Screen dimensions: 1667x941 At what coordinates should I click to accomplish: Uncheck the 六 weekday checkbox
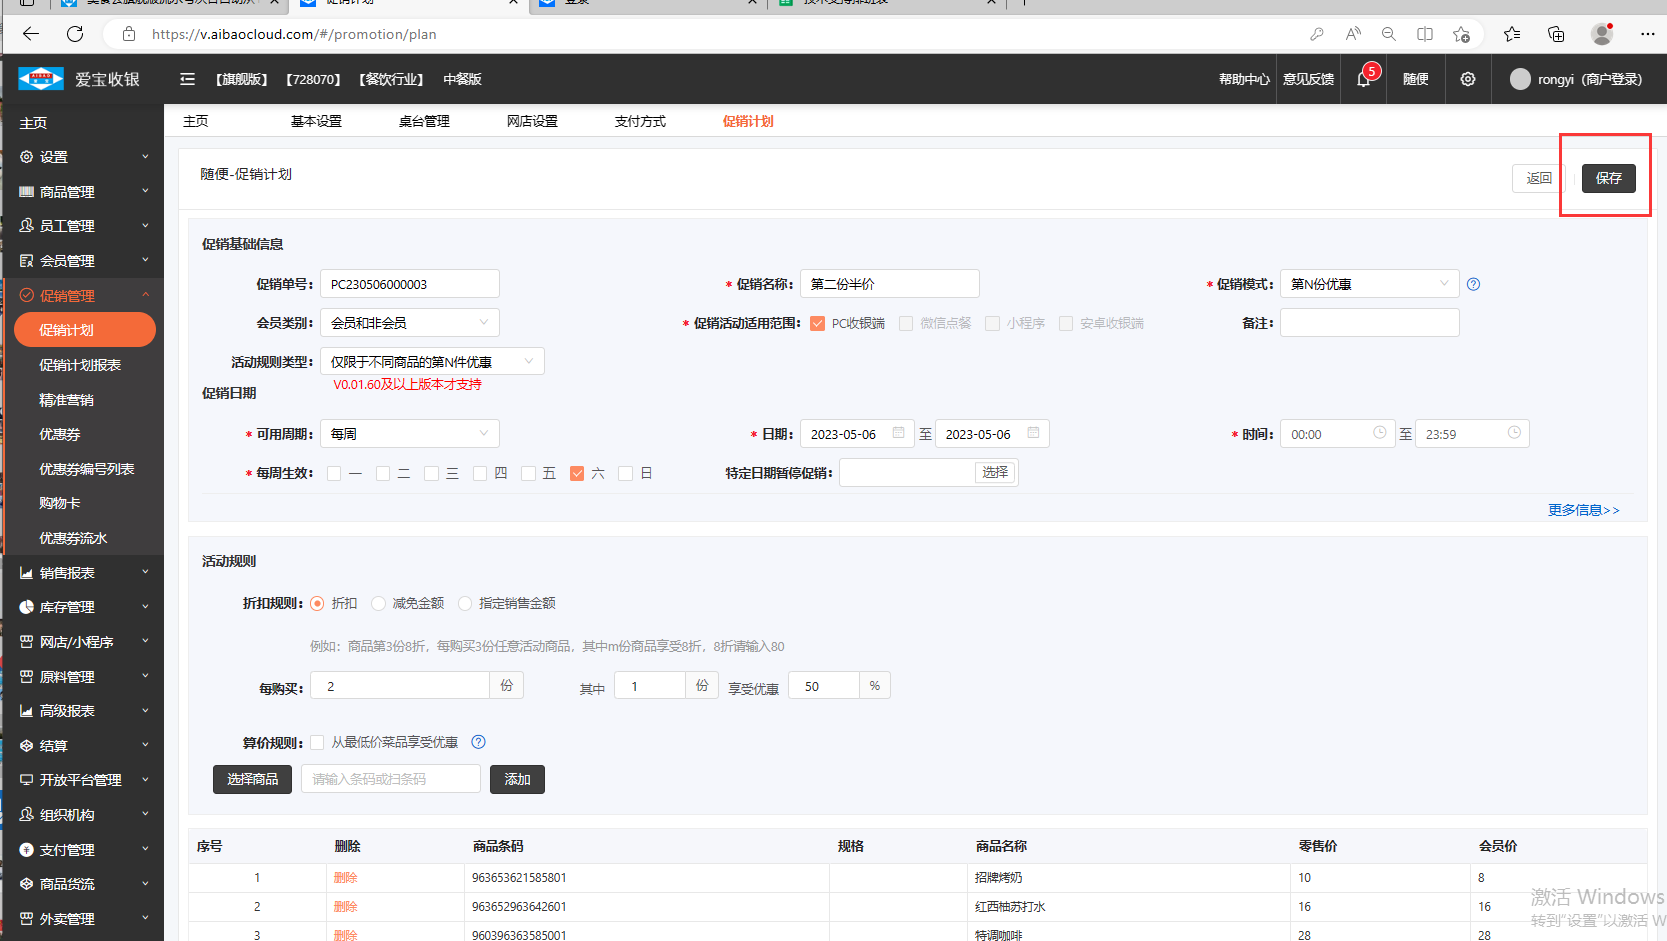(577, 473)
